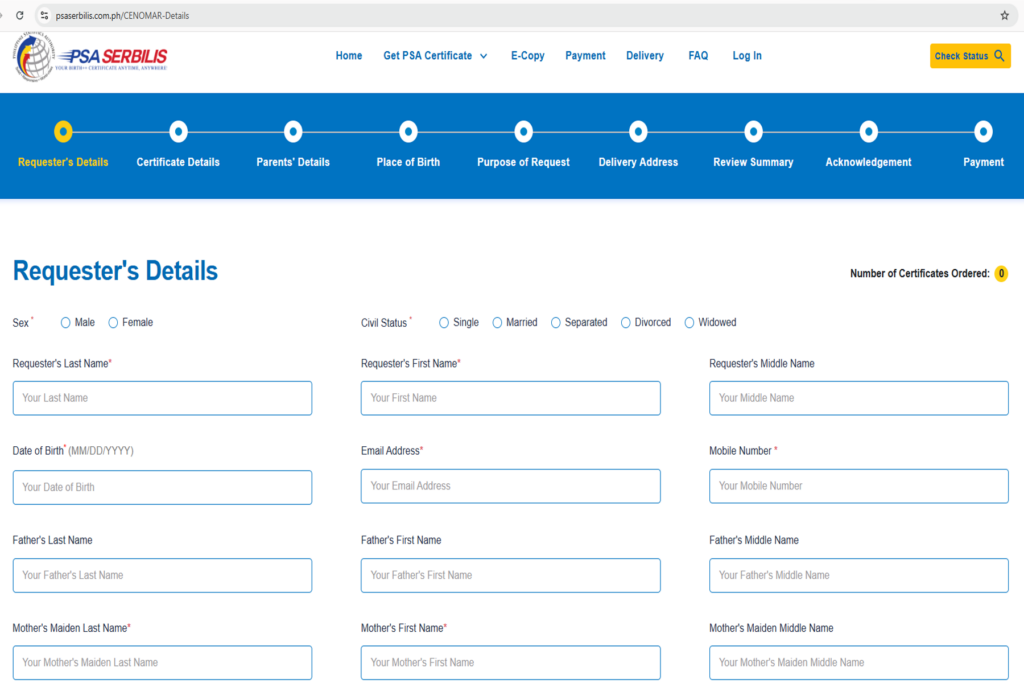Click the Delivery Address step label

[638, 162]
